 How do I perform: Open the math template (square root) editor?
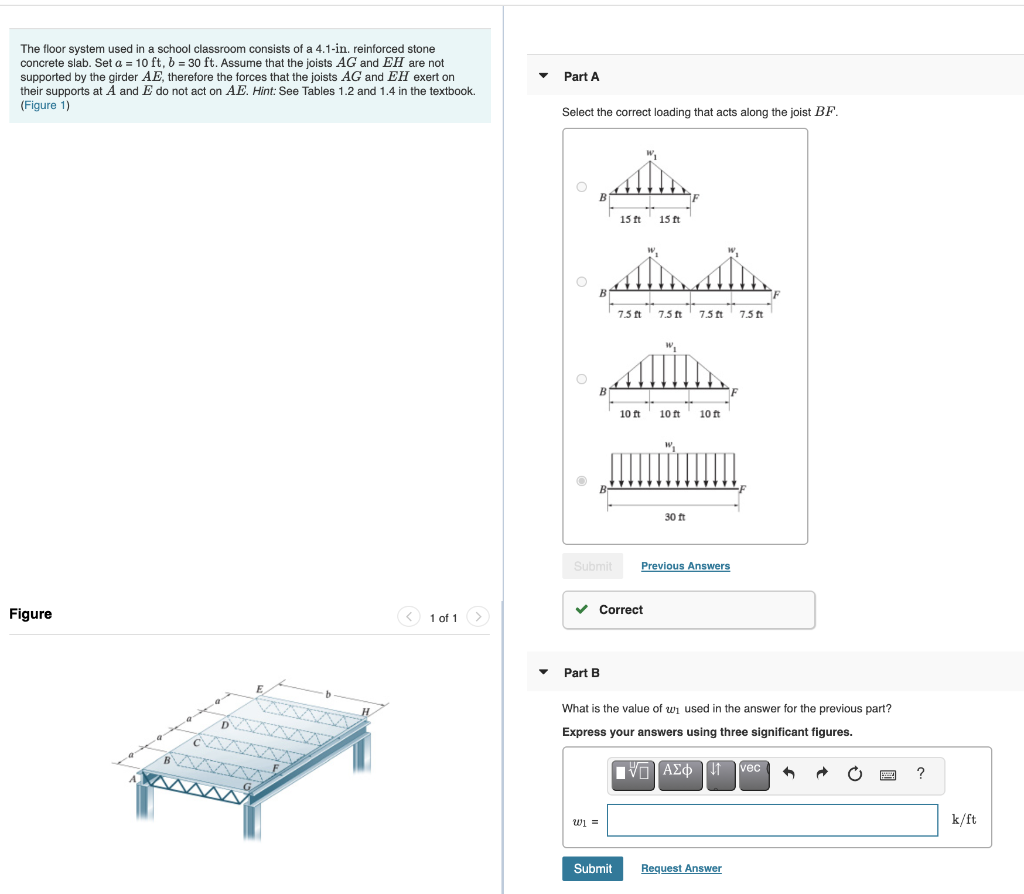click(x=631, y=775)
